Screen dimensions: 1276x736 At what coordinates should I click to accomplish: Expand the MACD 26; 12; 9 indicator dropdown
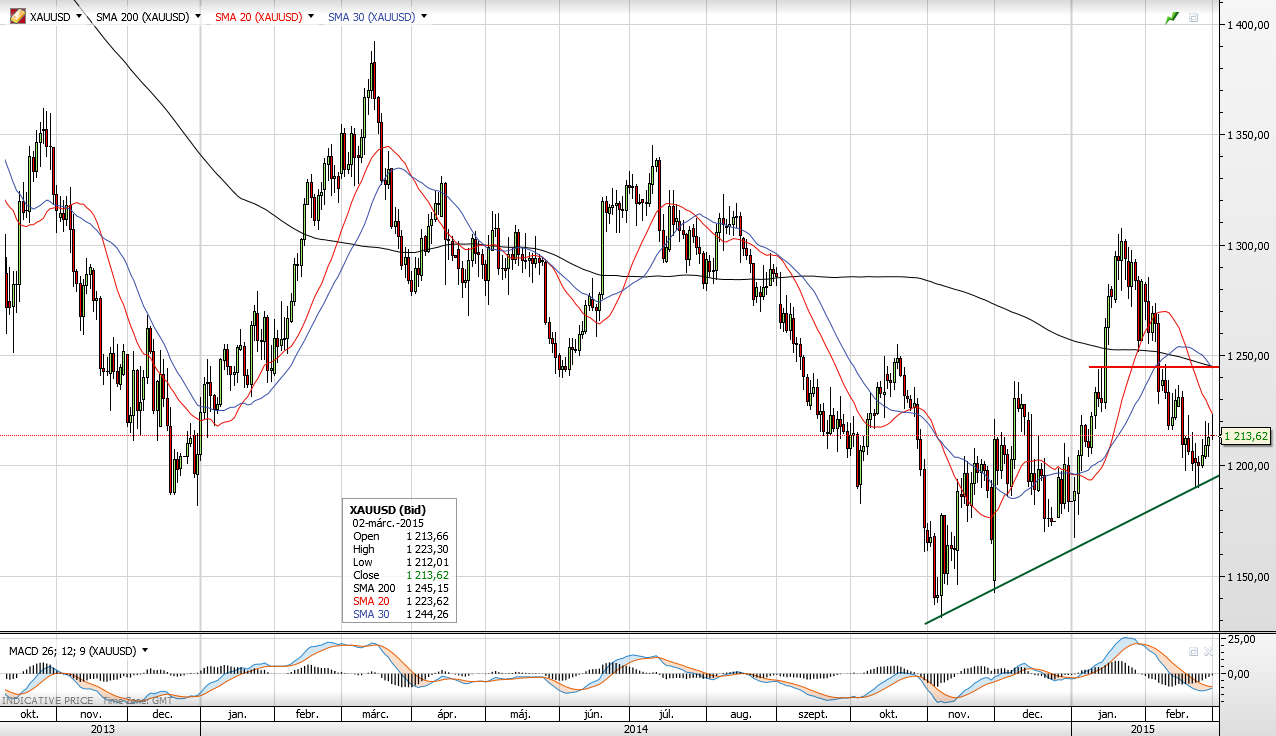point(145,651)
